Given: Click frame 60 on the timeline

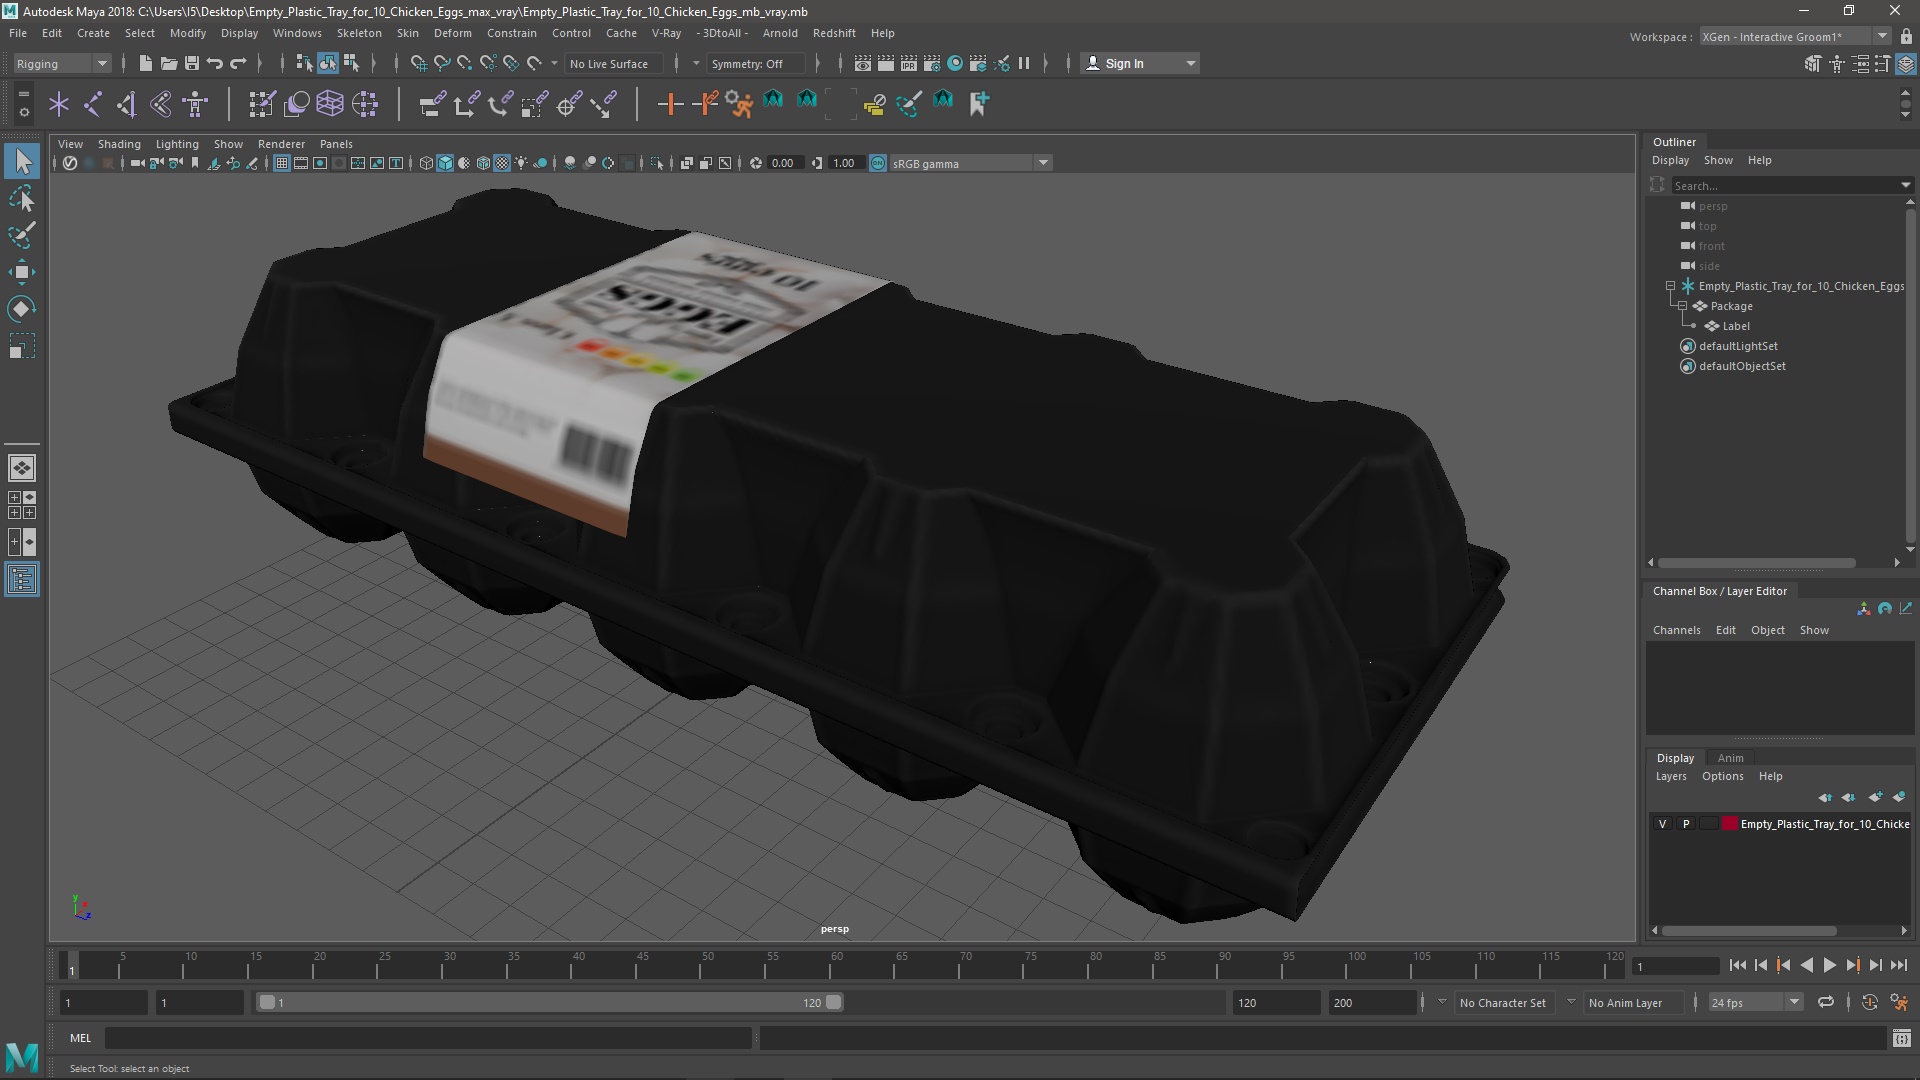Looking at the screenshot, I should (x=837, y=966).
